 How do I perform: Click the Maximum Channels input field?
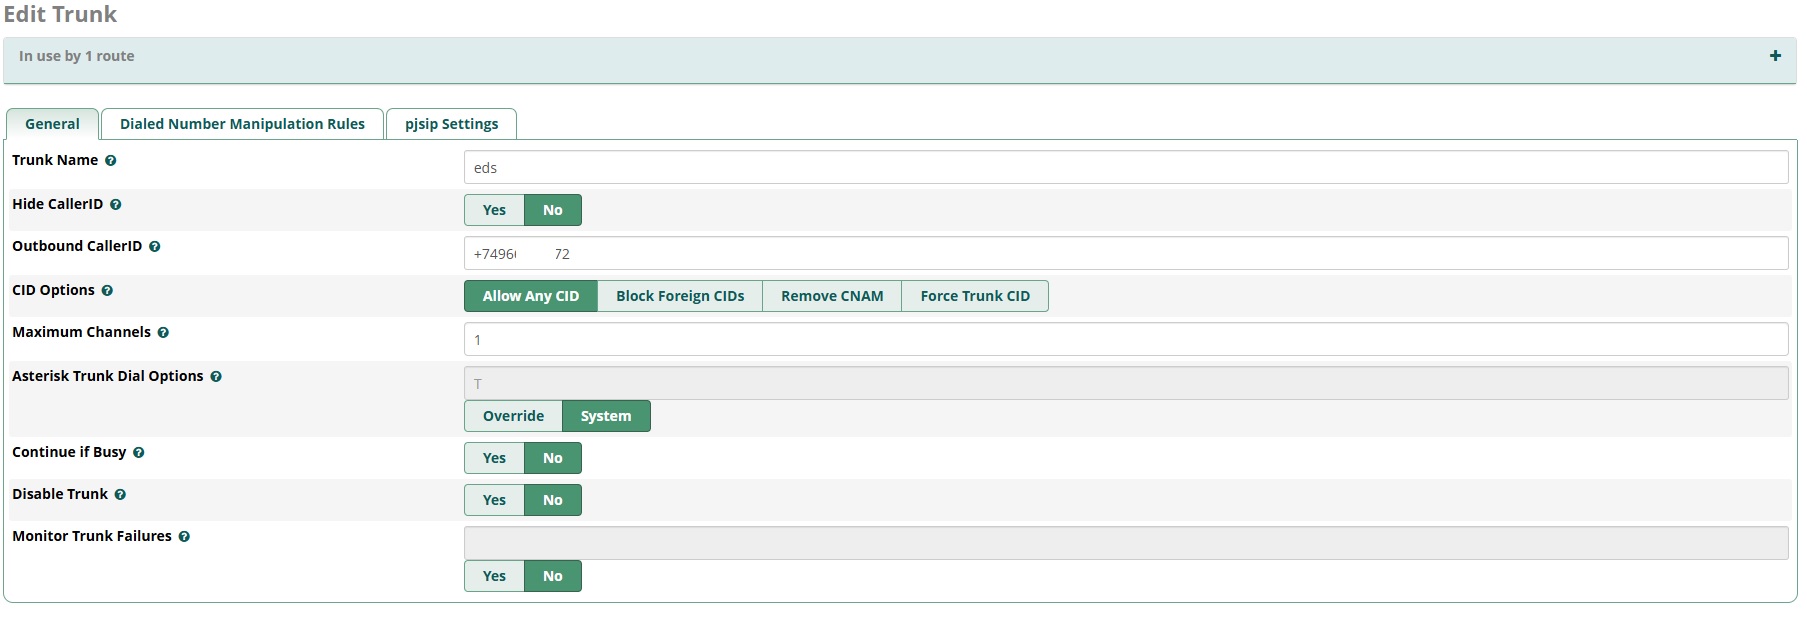click(1125, 340)
